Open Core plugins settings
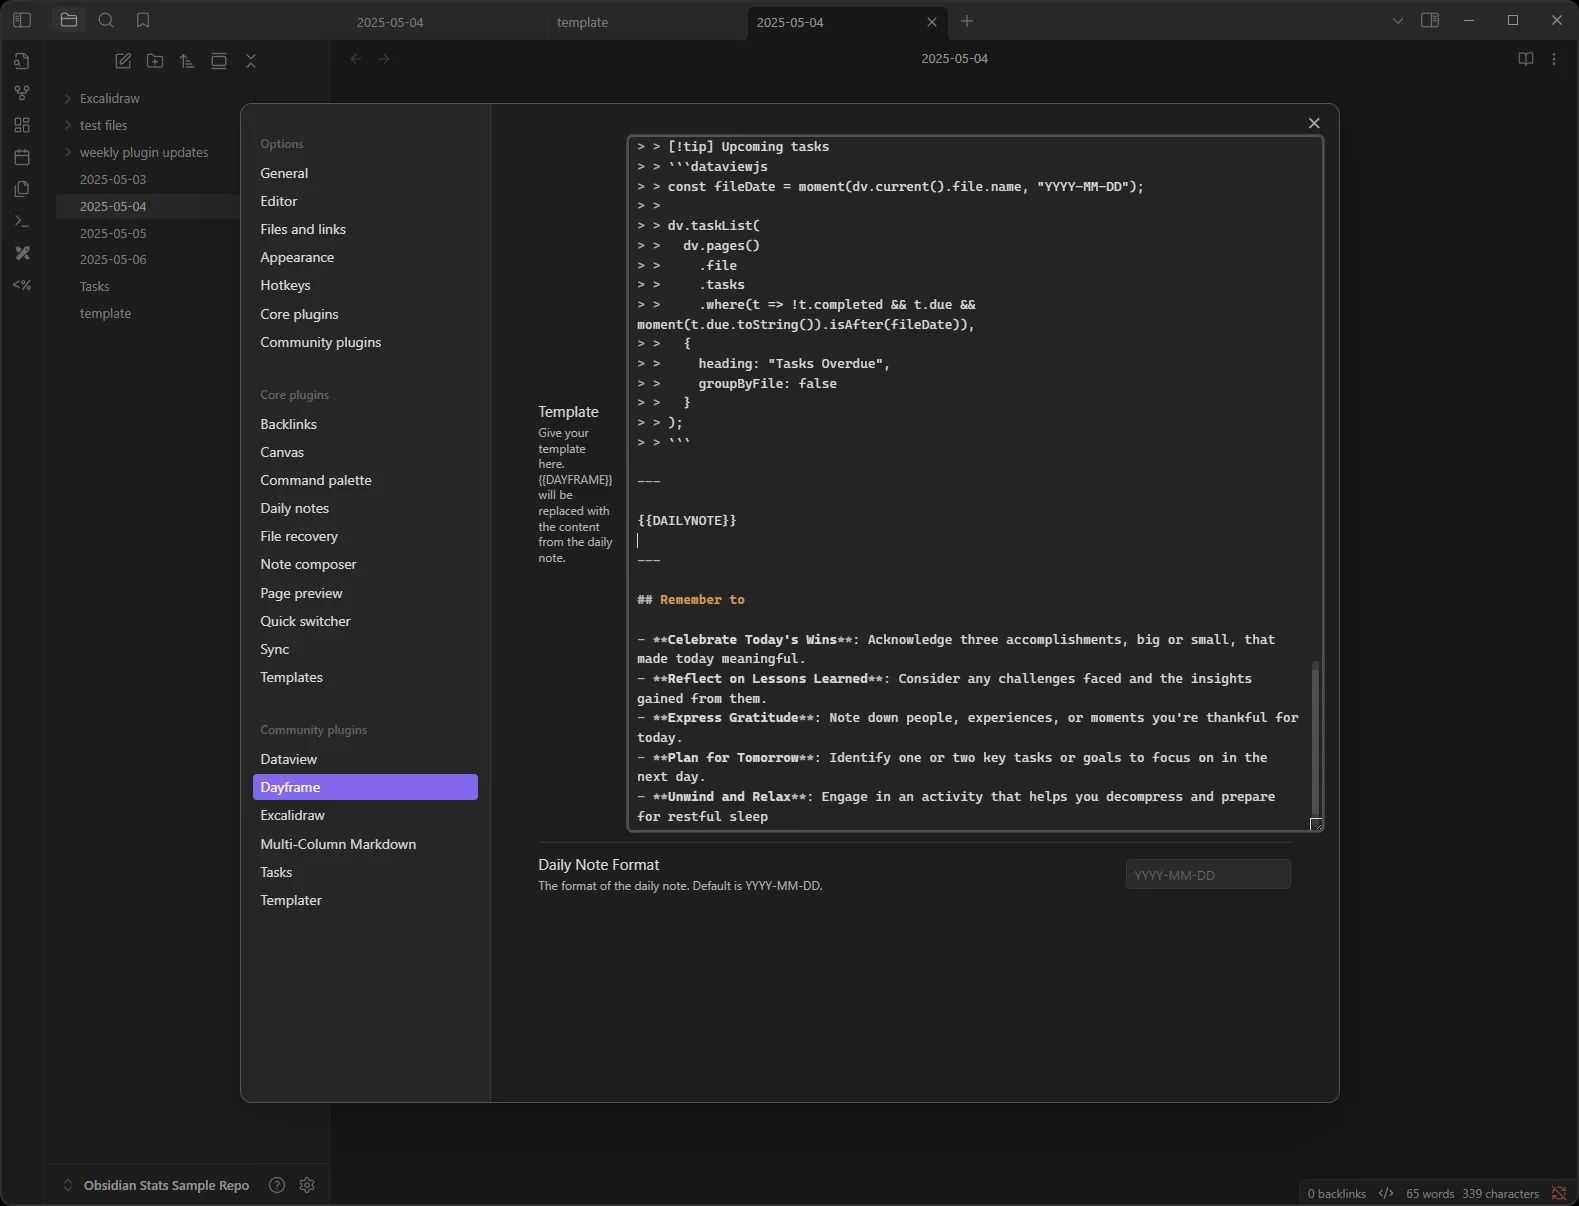The height and width of the screenshot is (1206, 1579). tap(365, 314)
